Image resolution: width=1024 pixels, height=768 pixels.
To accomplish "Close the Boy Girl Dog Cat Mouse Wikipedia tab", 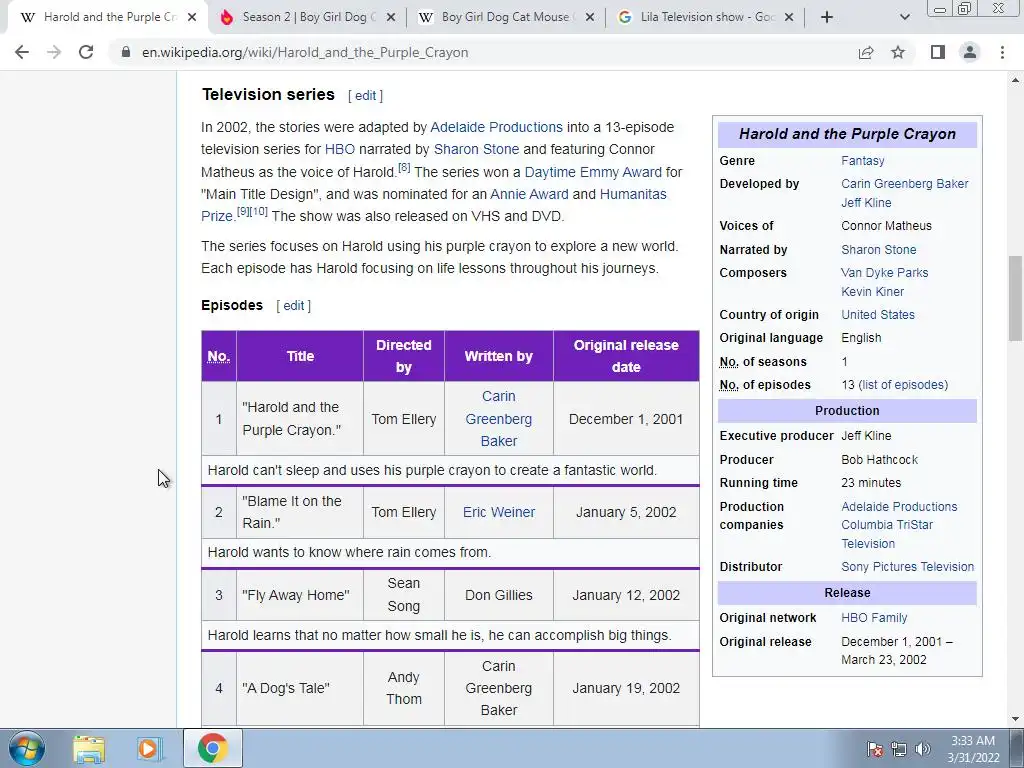I will pos(590,18).
